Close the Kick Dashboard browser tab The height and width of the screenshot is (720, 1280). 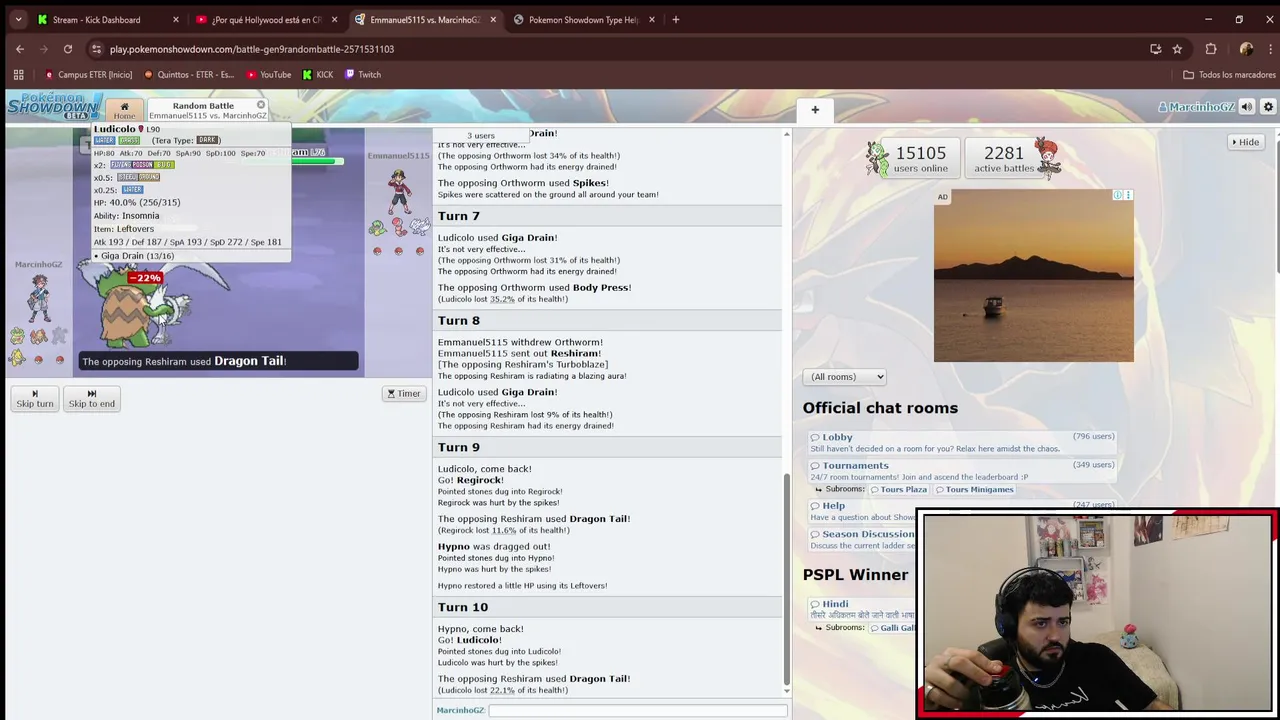pos(176,20)
